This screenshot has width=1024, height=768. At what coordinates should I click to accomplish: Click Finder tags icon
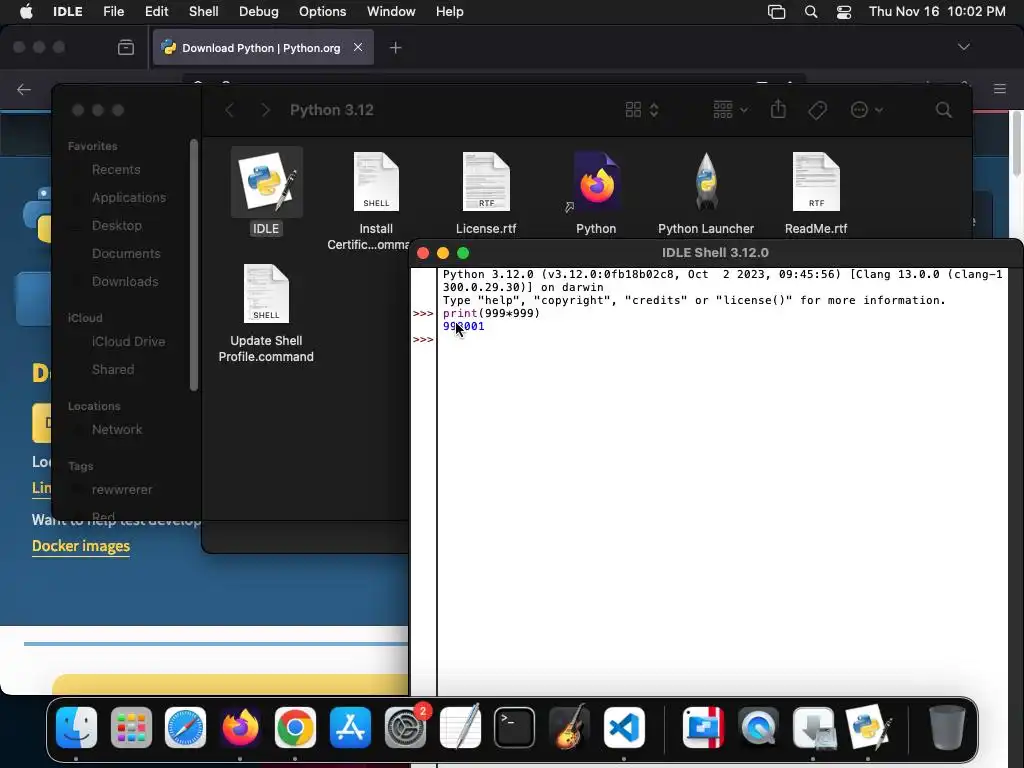(817, 110)
